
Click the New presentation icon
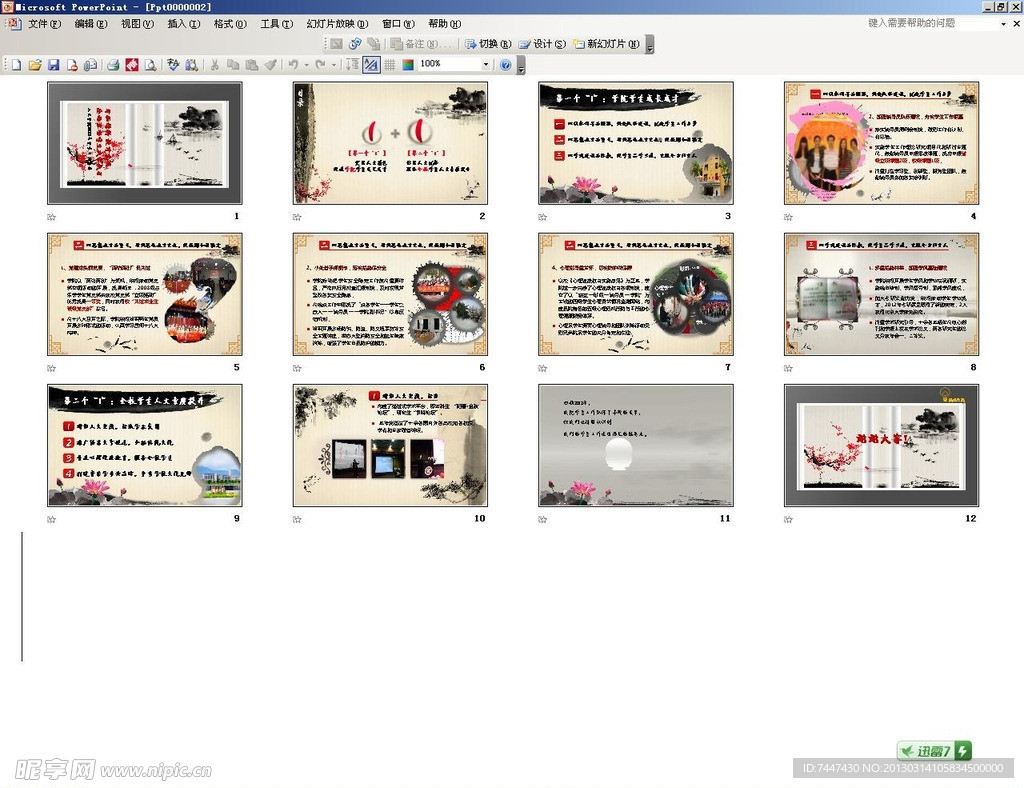click(x=16, y=65)
